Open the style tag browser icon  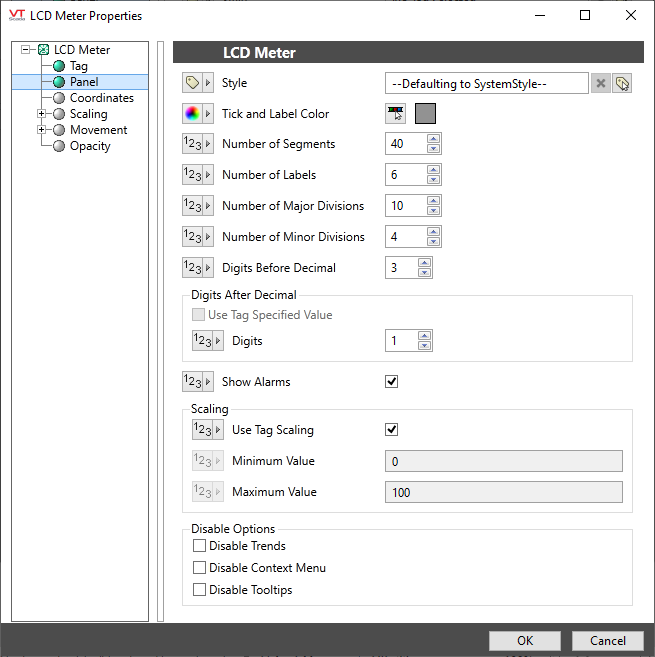(x=622, y=83)
